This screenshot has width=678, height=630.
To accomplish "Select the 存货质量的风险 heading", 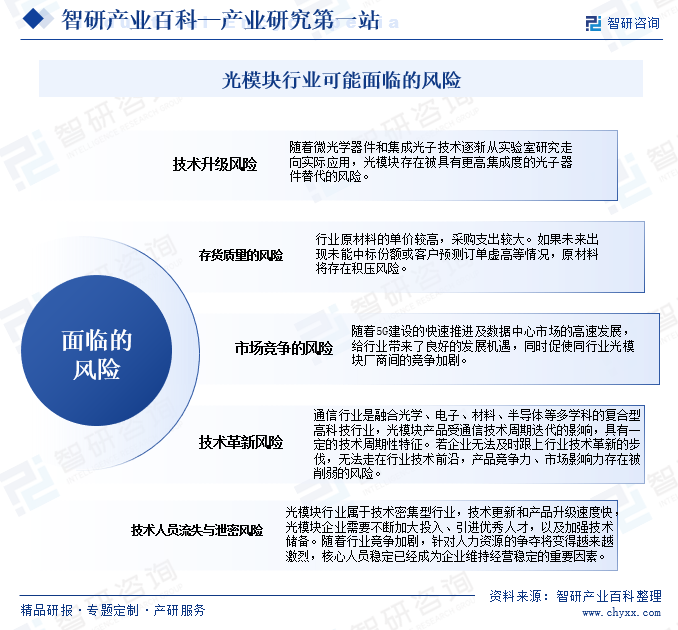I will pos(241,256).
